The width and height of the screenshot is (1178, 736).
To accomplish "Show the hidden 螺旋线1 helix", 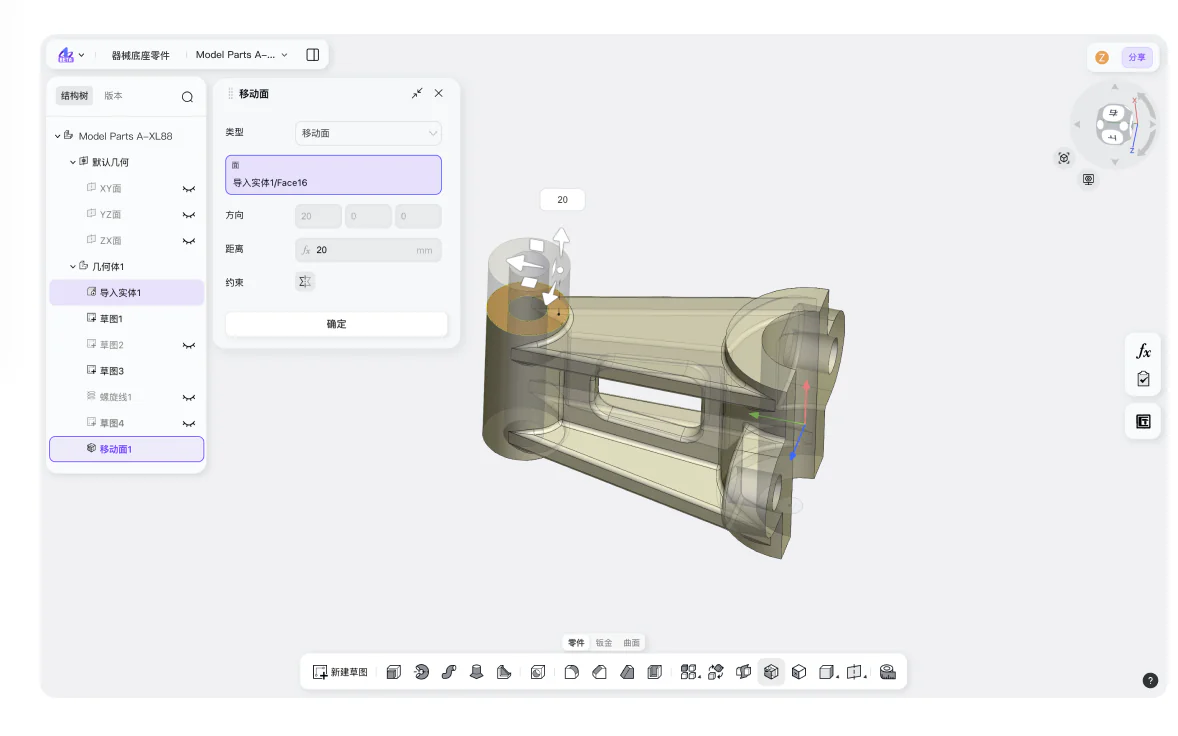I will pos(189,398).
